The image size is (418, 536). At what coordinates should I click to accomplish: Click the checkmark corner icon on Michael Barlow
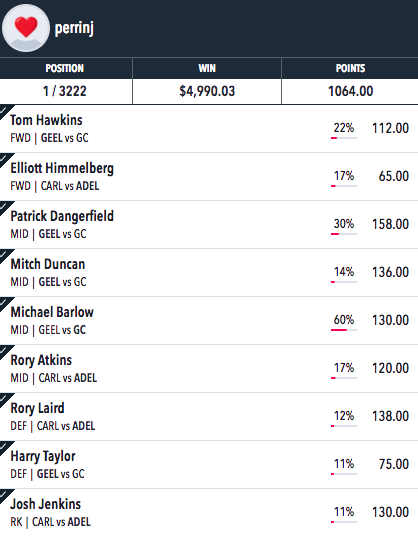coord(5,303)
